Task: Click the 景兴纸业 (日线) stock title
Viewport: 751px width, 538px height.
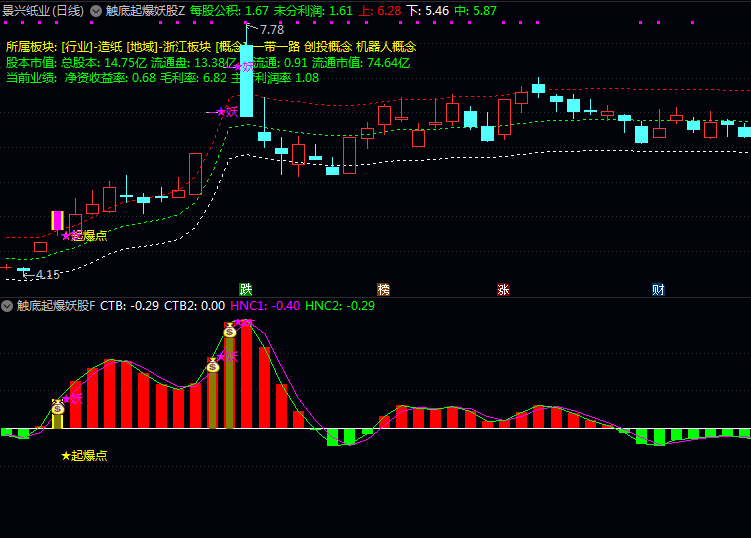Action: coord(42,10)
